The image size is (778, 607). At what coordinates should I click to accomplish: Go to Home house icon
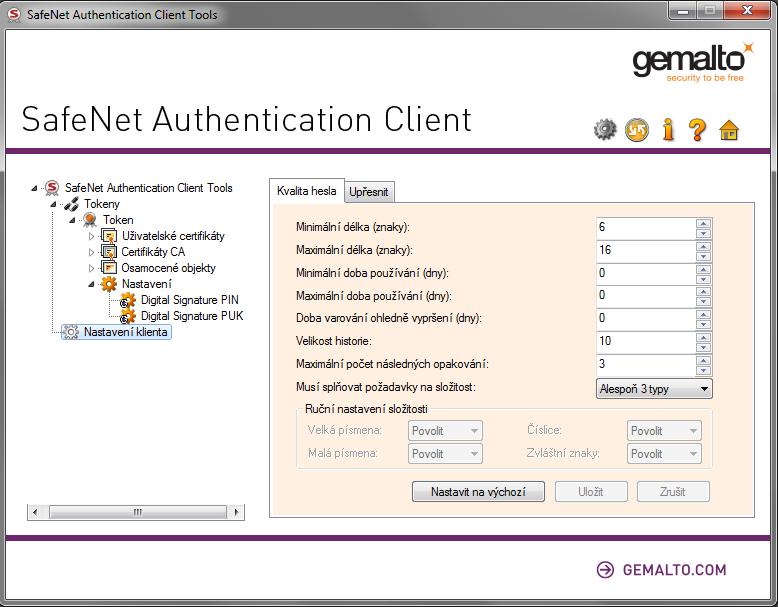[x=728, y=130]
